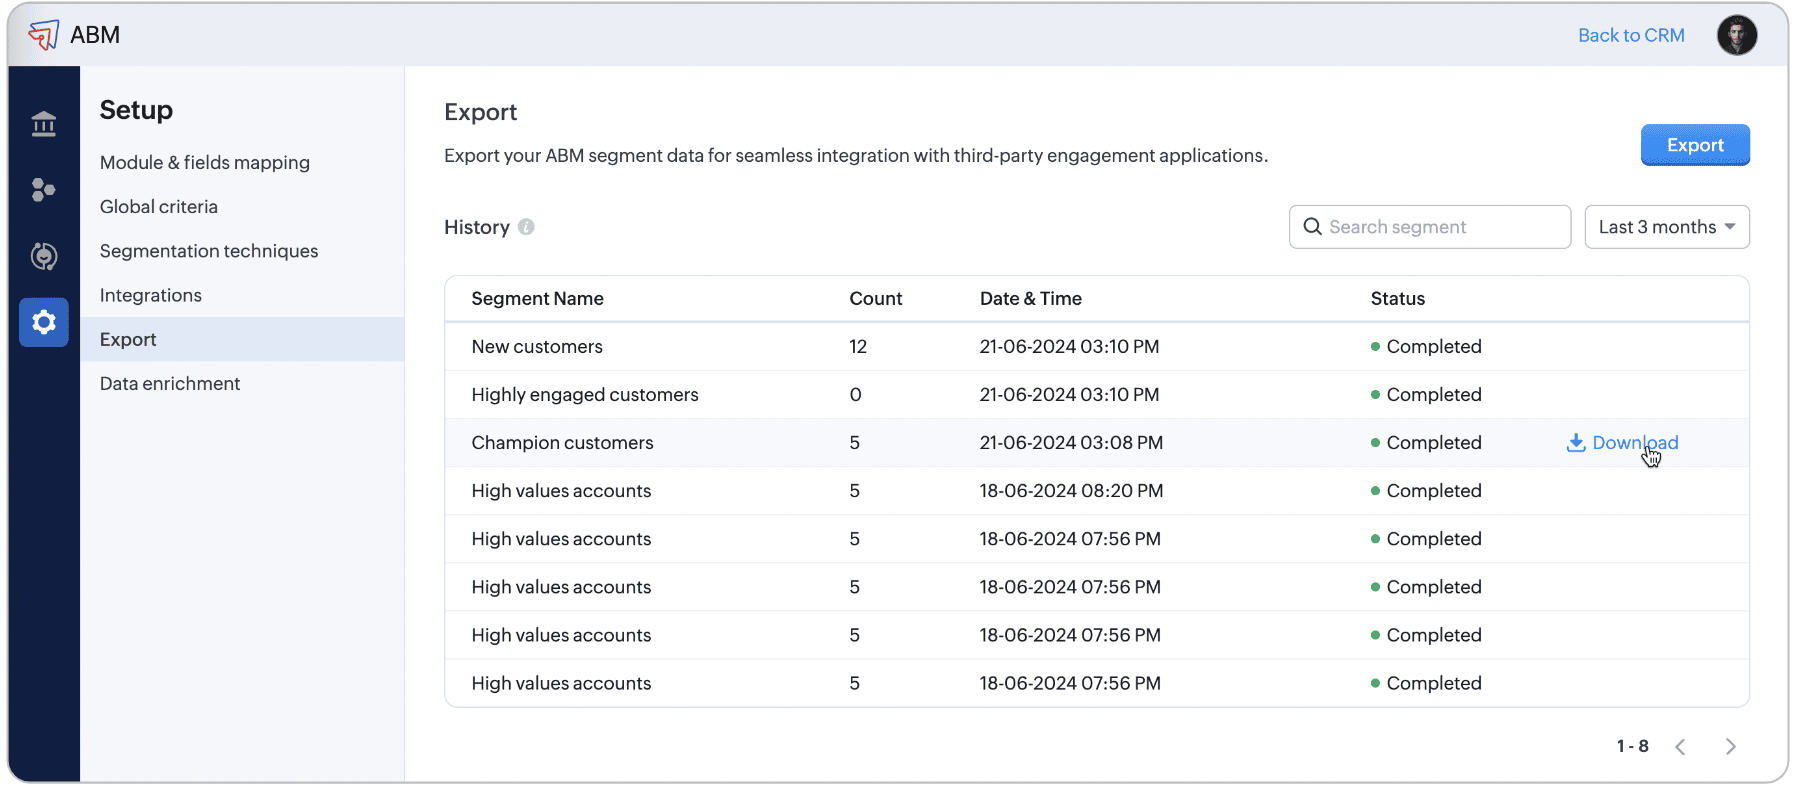Screen dimensions: 1796x788
Task: Open the circular engagement icon in sidebar
Action: (x=44, y=256)
